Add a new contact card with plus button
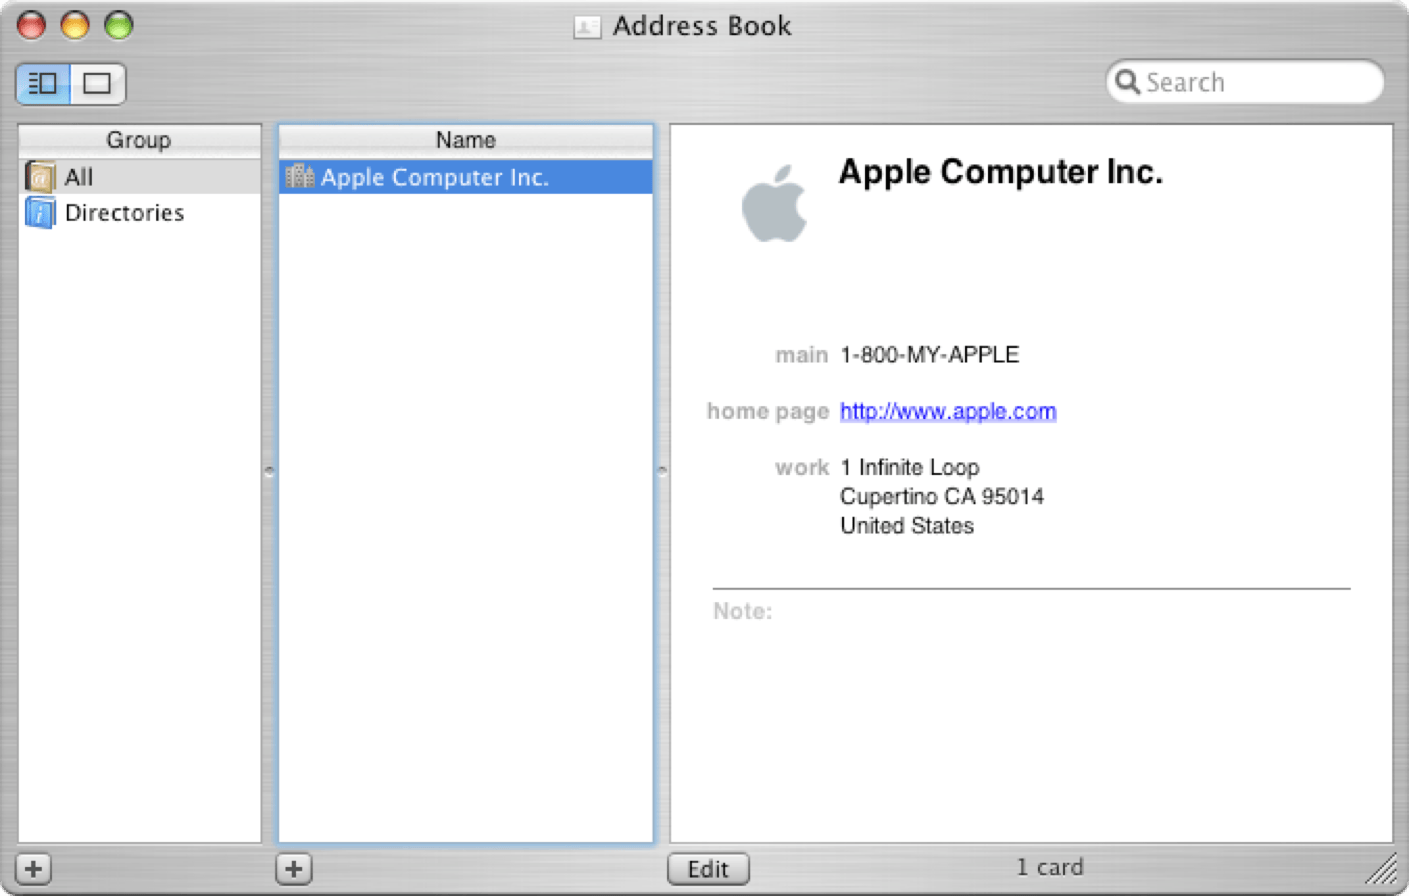1409x896 pixels. (x=294, y=868)
